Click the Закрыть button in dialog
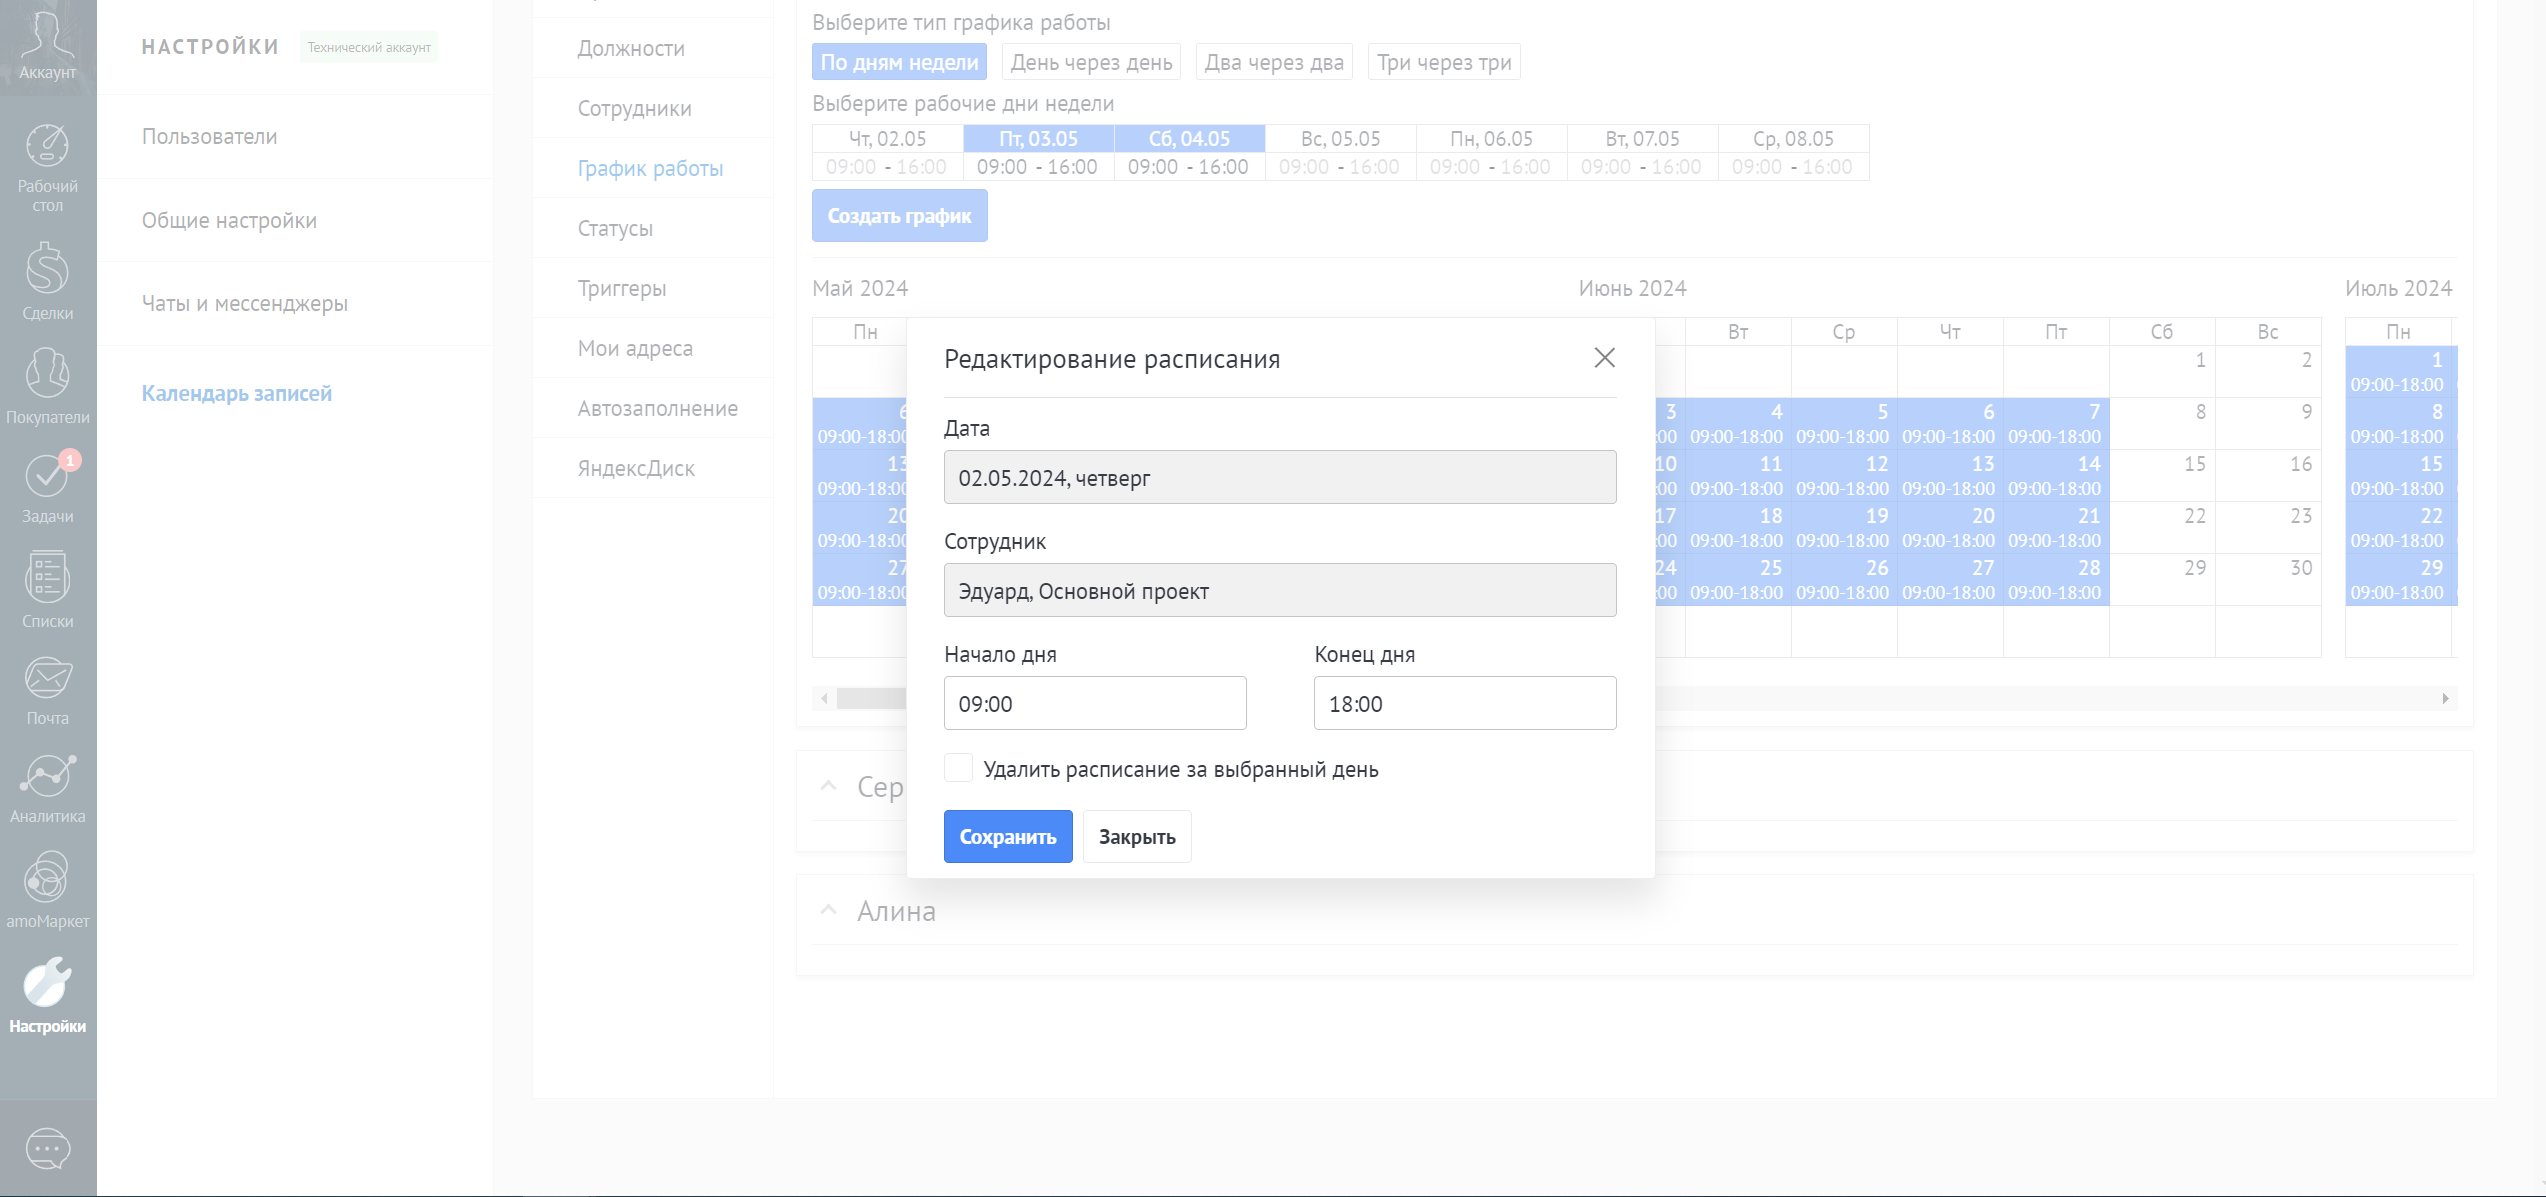The image size is (2546, 1197). (1136, 836)
